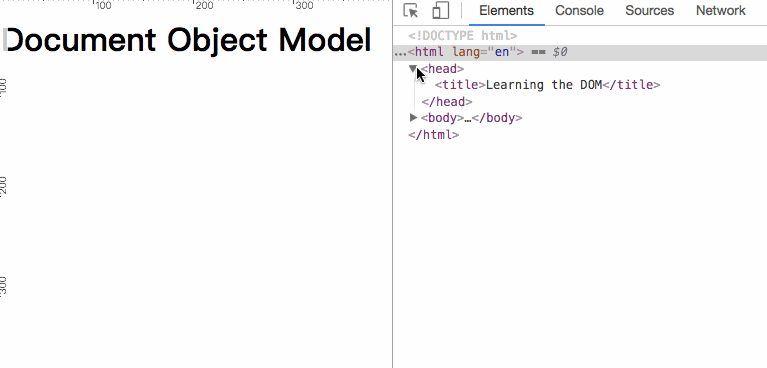767x368 pixels.
Task: Switch to the Console tab
Action: coord(579,11)
